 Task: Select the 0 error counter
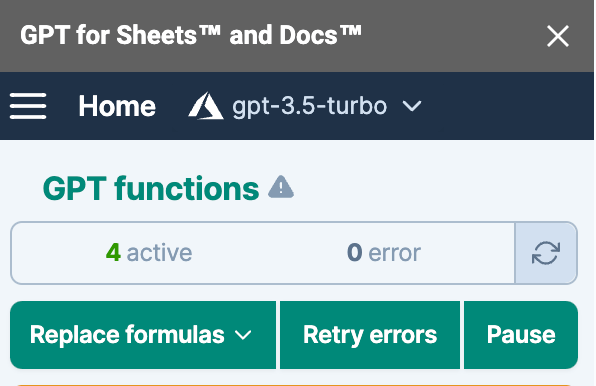tap(384, 253)
